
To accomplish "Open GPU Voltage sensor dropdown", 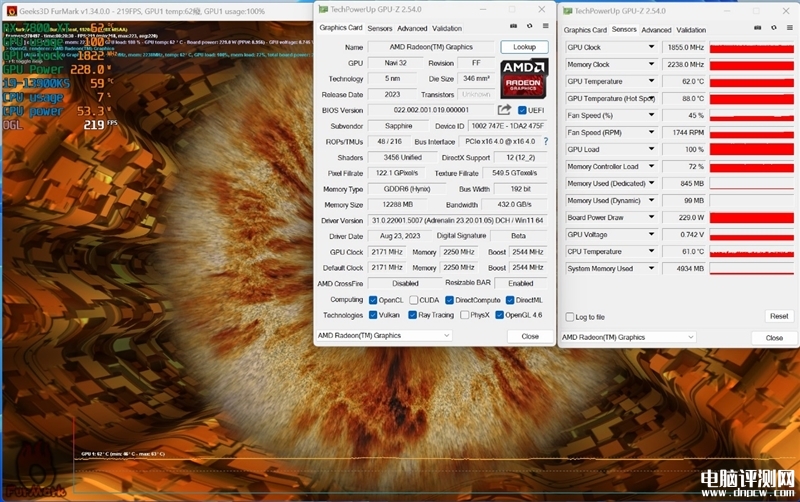I will [652, 235].
